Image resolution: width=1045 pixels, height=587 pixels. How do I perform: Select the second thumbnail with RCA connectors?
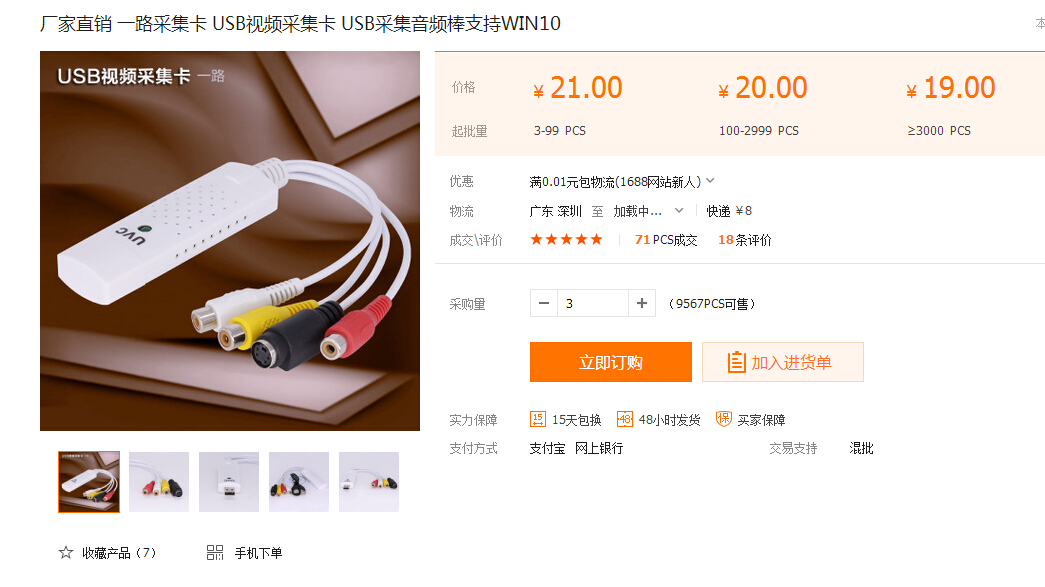159,482
